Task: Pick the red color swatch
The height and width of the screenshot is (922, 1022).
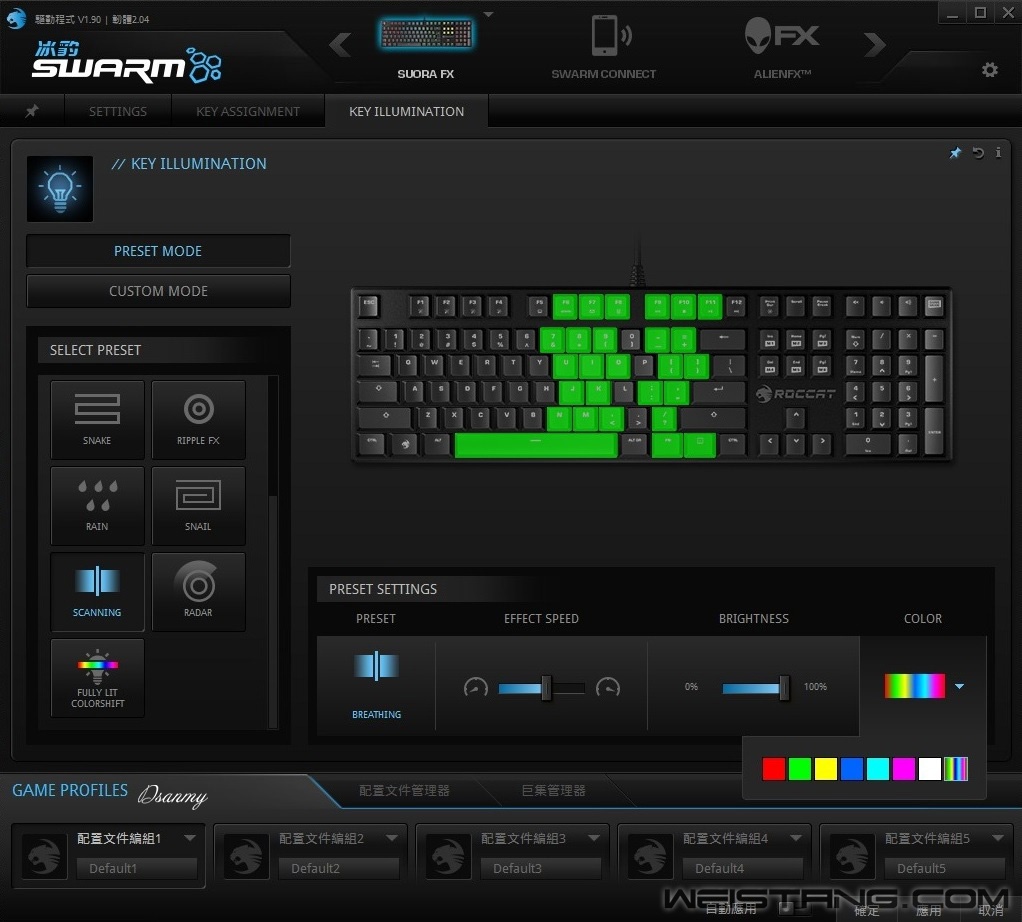Action: click(x=774, y=769)
